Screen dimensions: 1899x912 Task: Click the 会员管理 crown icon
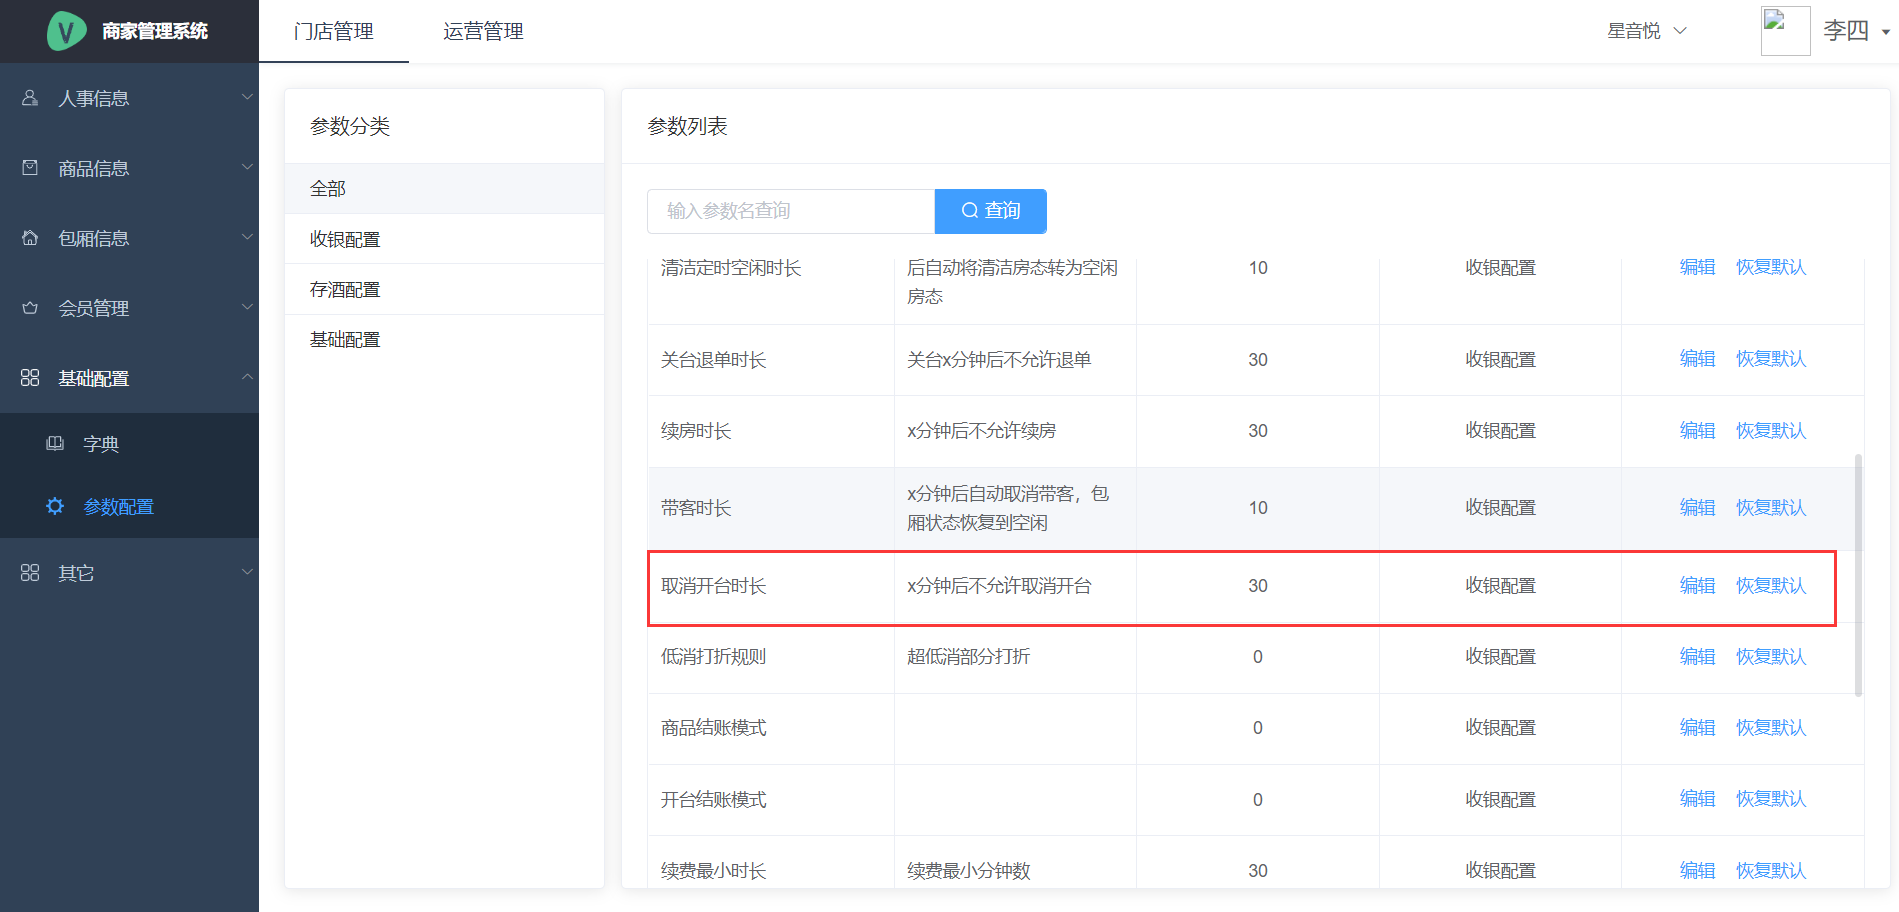coord(30,308)
